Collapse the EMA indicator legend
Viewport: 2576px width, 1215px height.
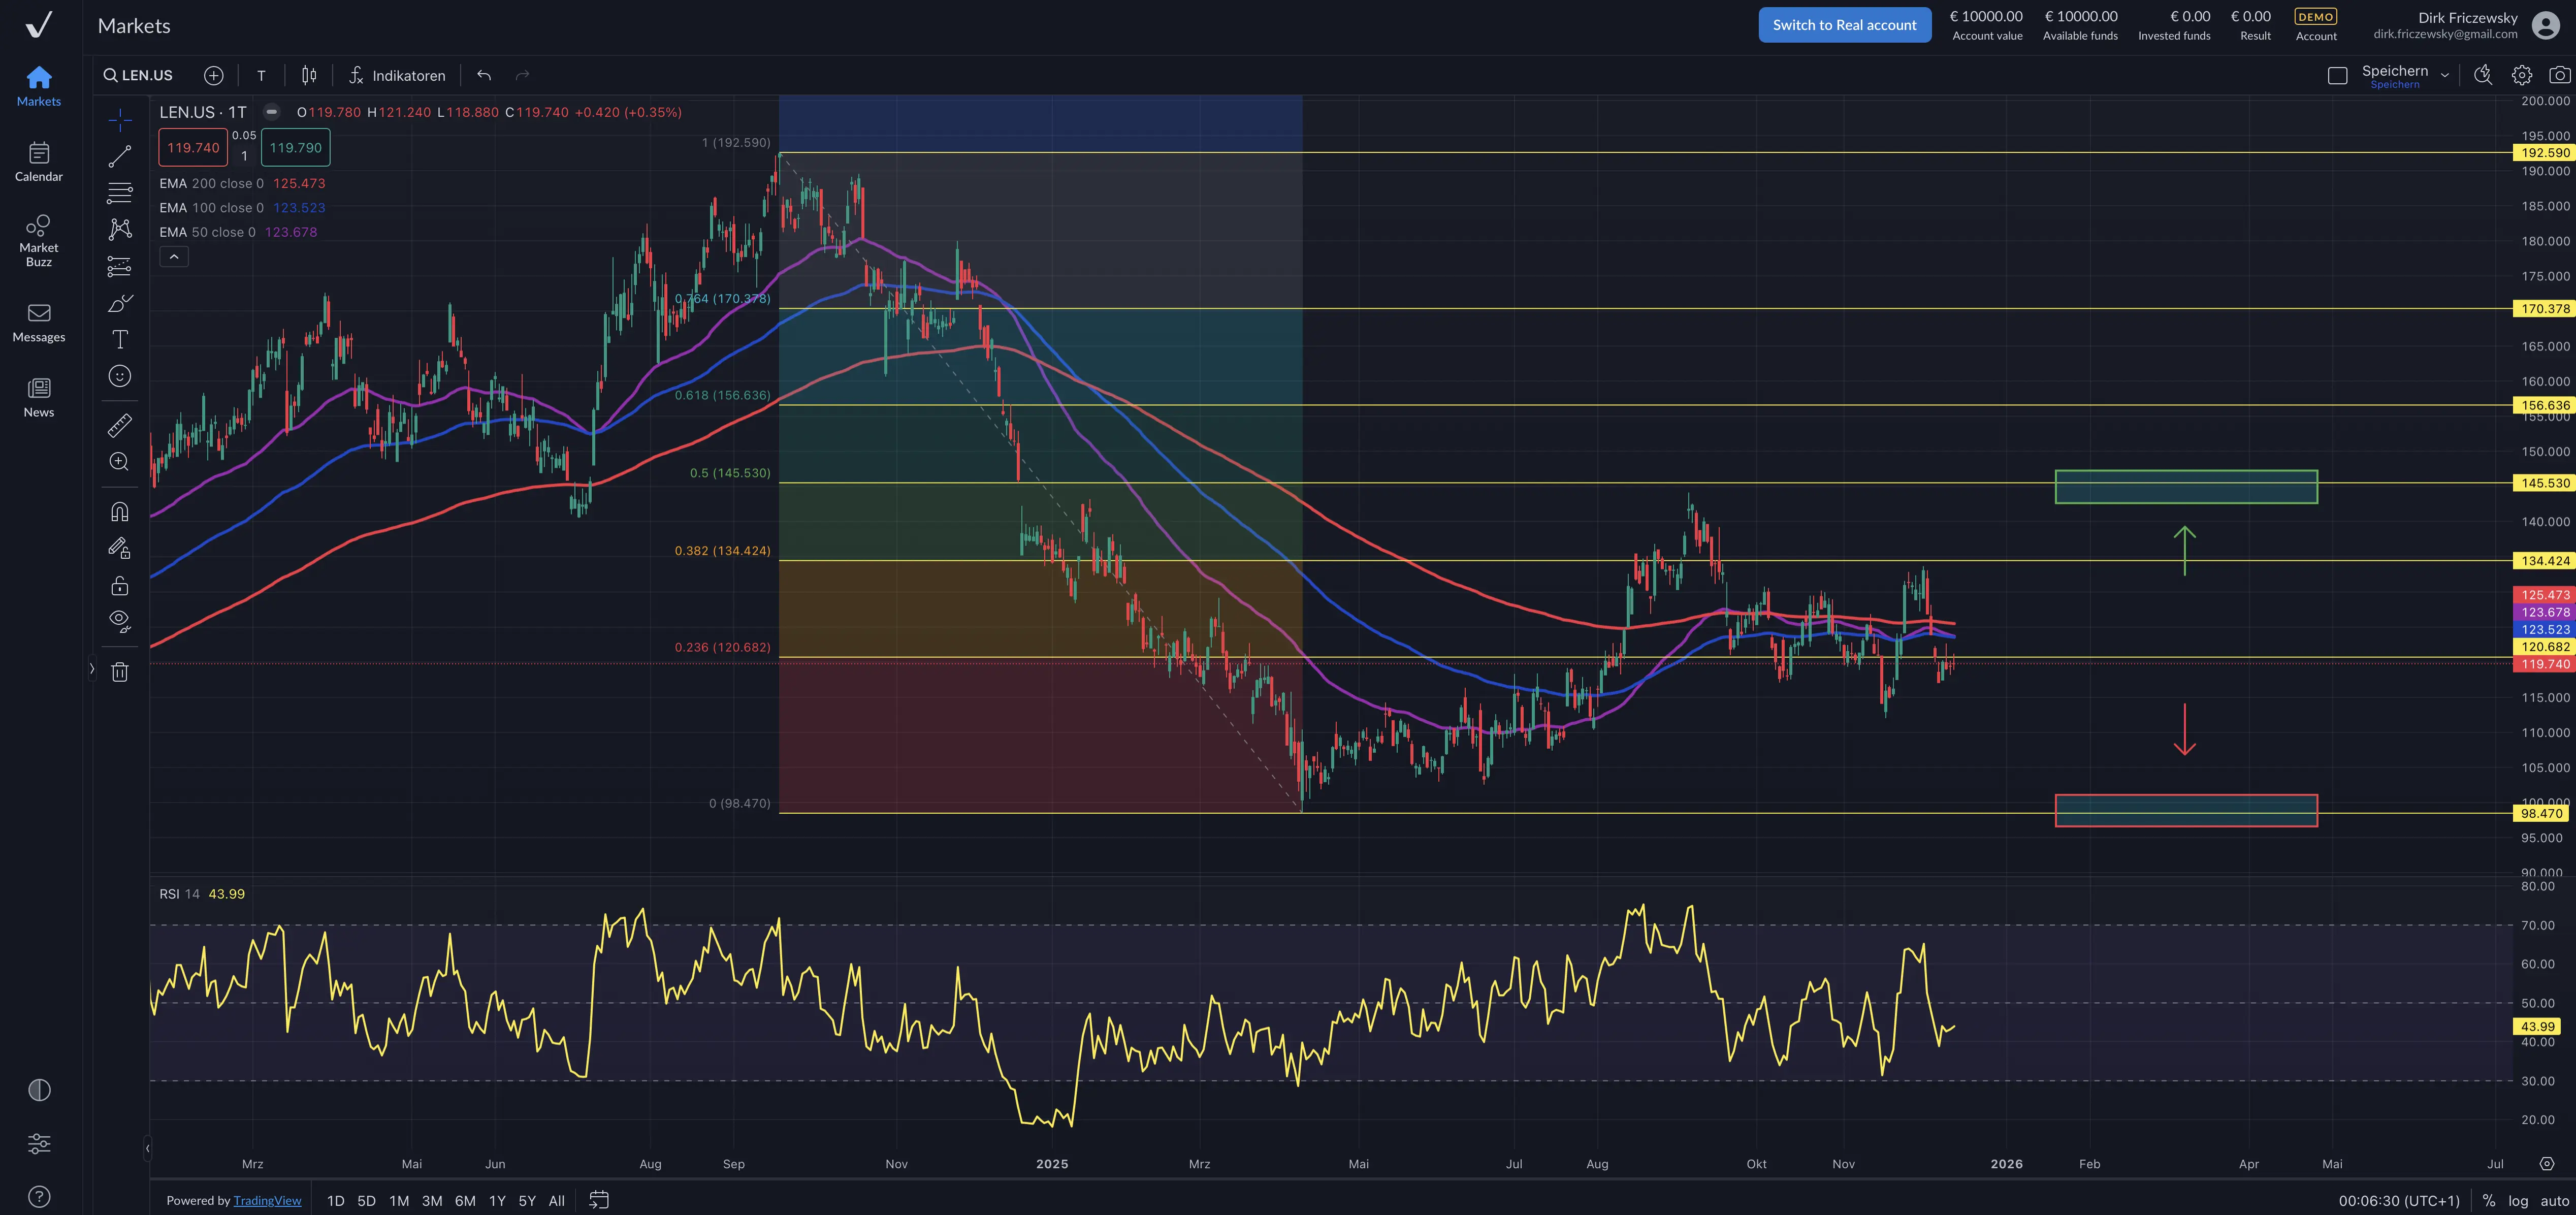point(174,257)
